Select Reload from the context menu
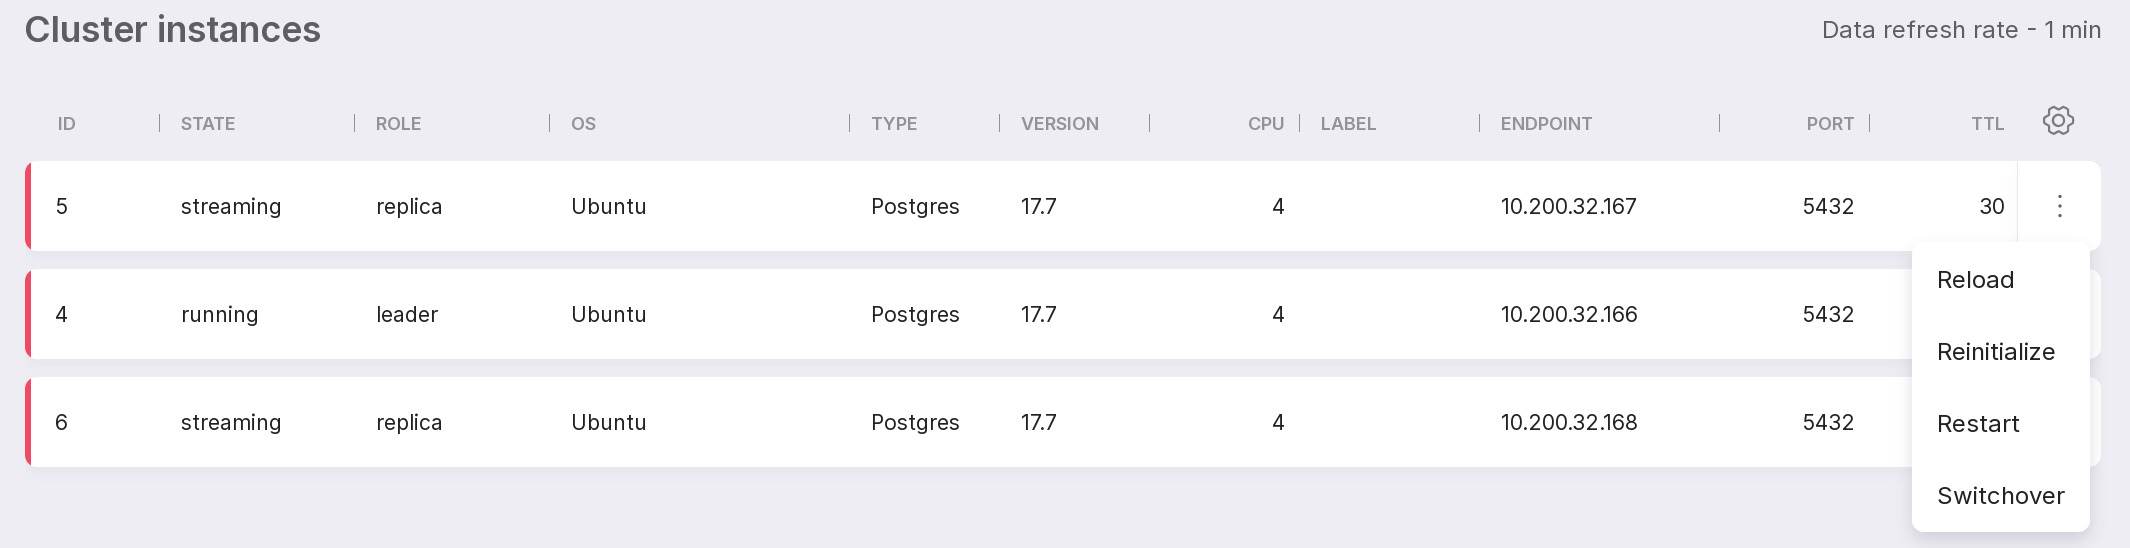This screenshot has width=2130, height=548. (1975, 280)
